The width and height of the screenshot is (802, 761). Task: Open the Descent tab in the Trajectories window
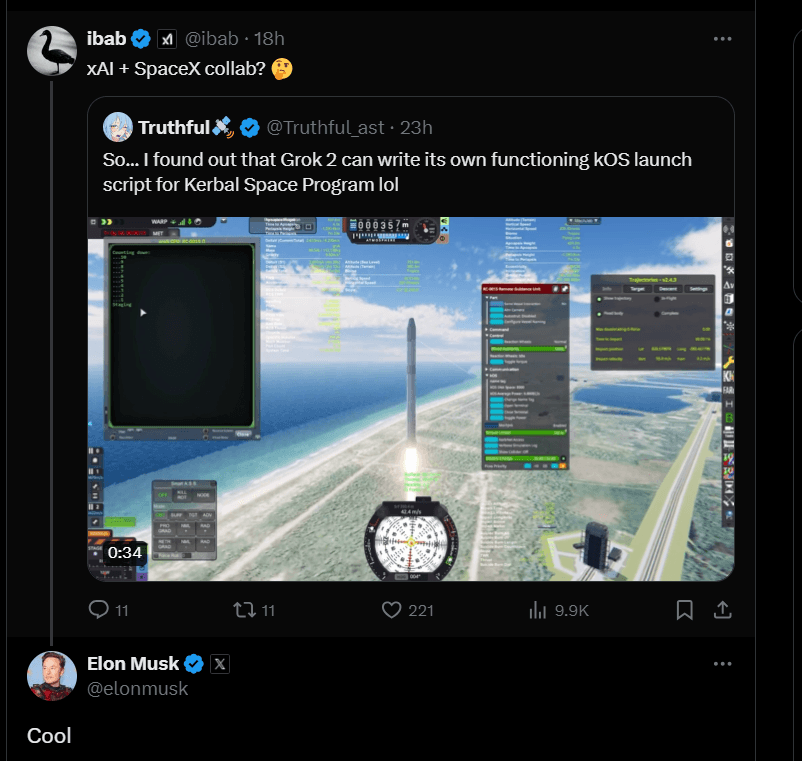668,289
